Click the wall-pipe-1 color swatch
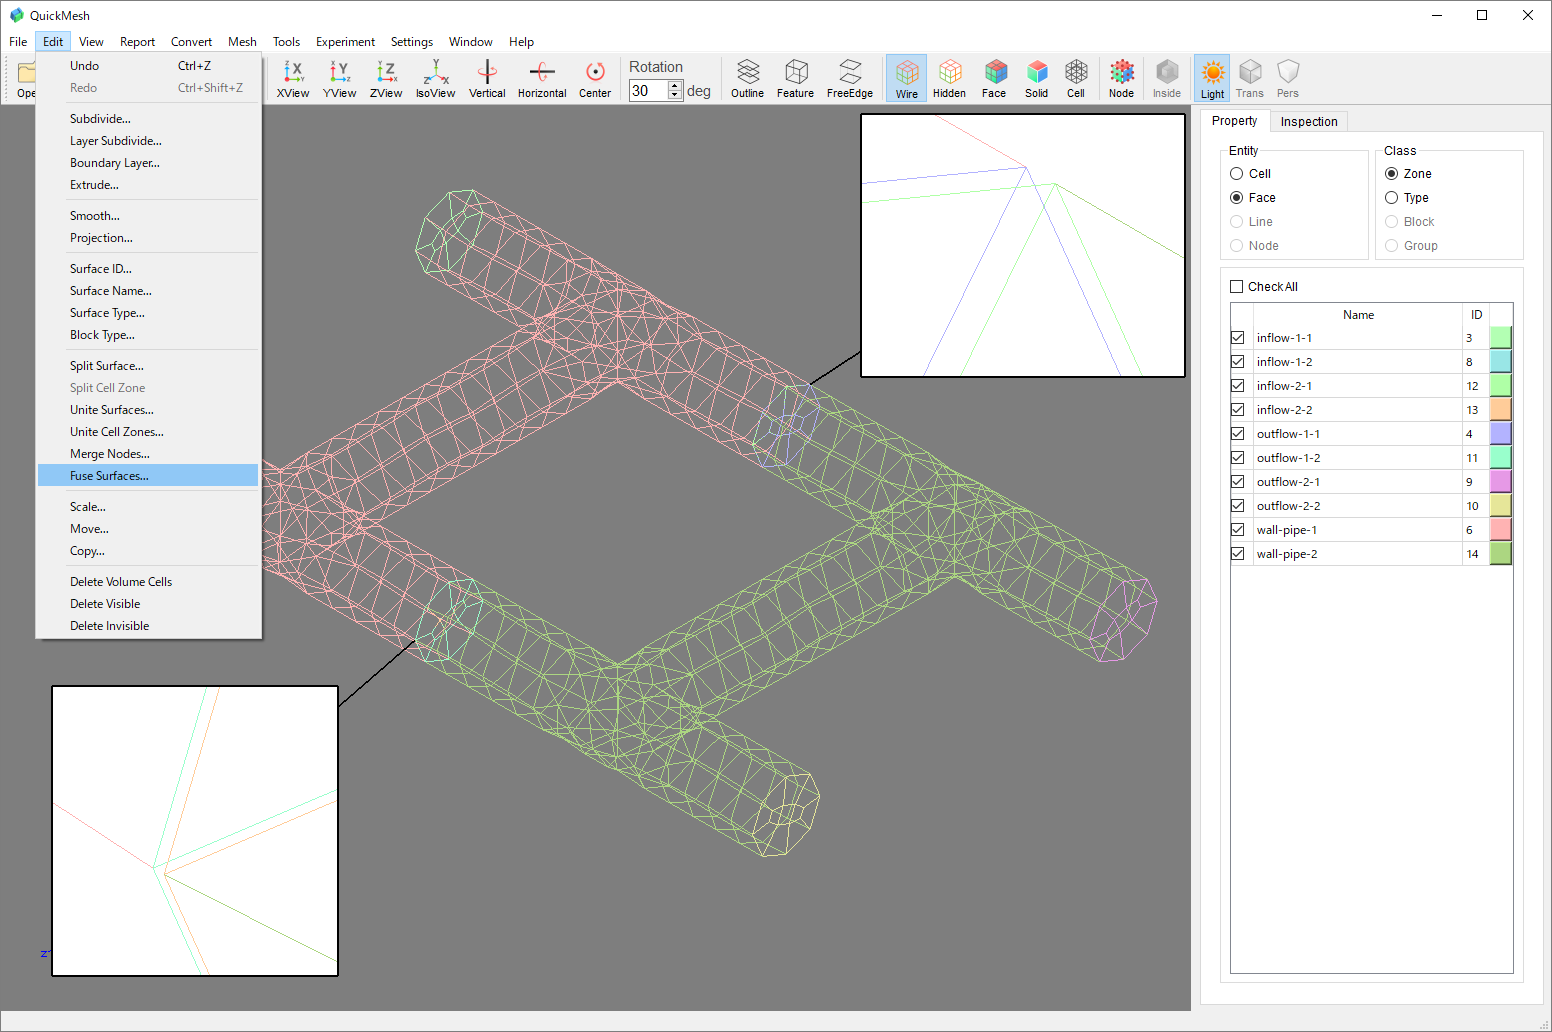The height and width of the screenshot is (1032, 1552). click(1499, 529)
